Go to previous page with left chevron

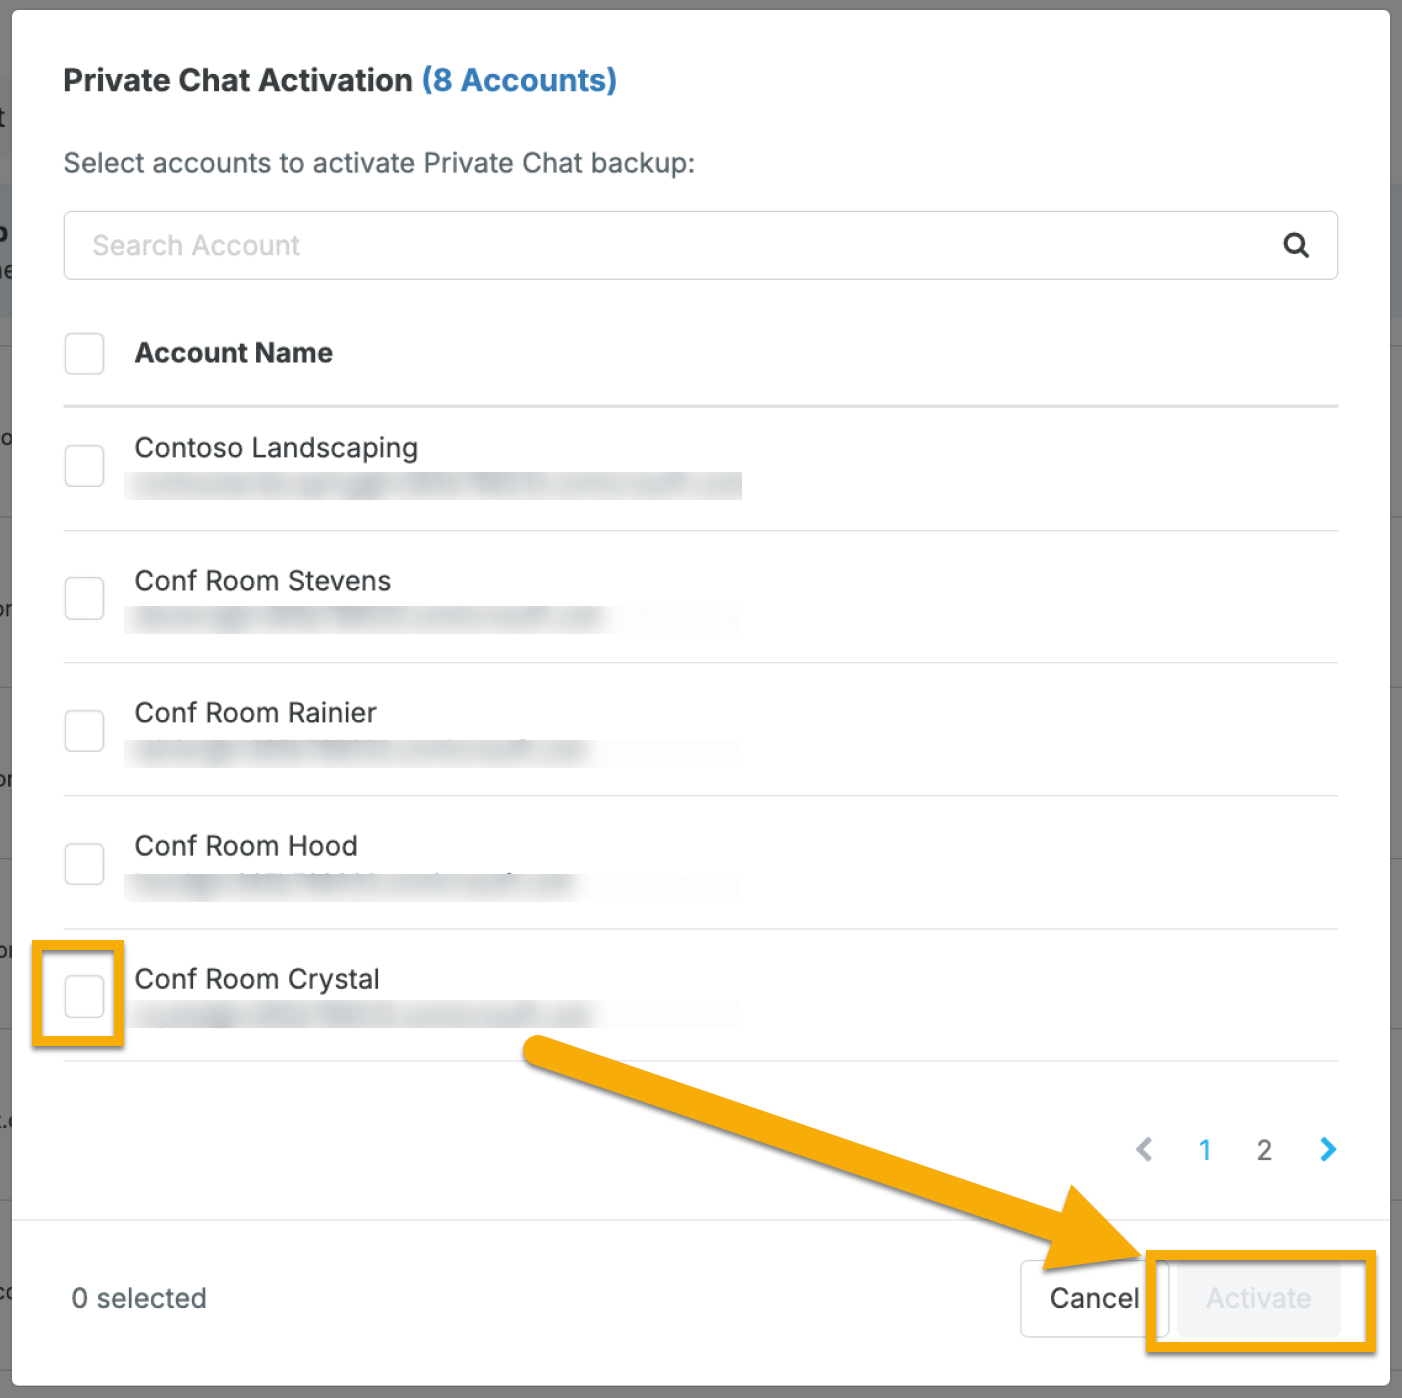click(x=1145, y=1150)
